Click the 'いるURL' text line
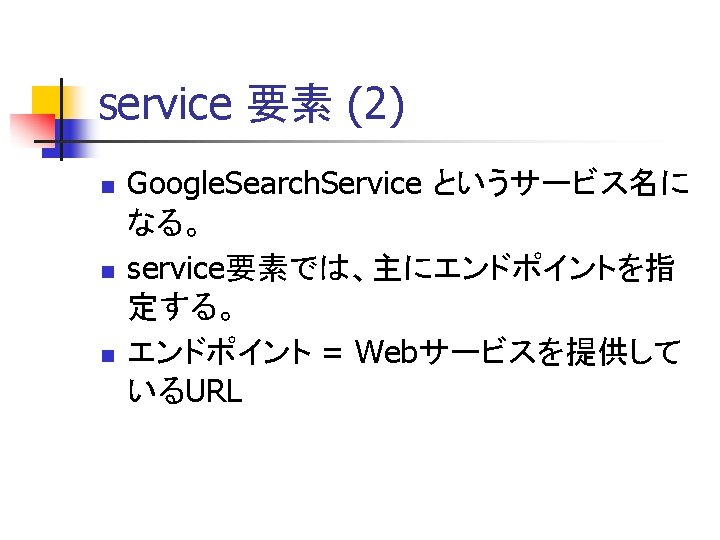The width and height of the screenshot is (720, 540). (x=185, y=392)
